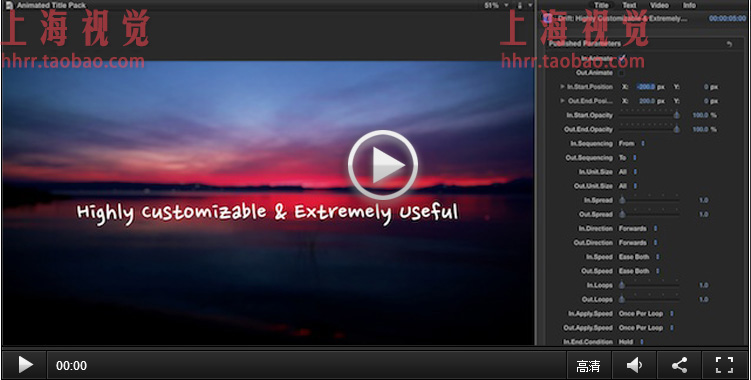Click the reset arrow in Published Parameters
This screenshot has height=380, width=751.
729,44
